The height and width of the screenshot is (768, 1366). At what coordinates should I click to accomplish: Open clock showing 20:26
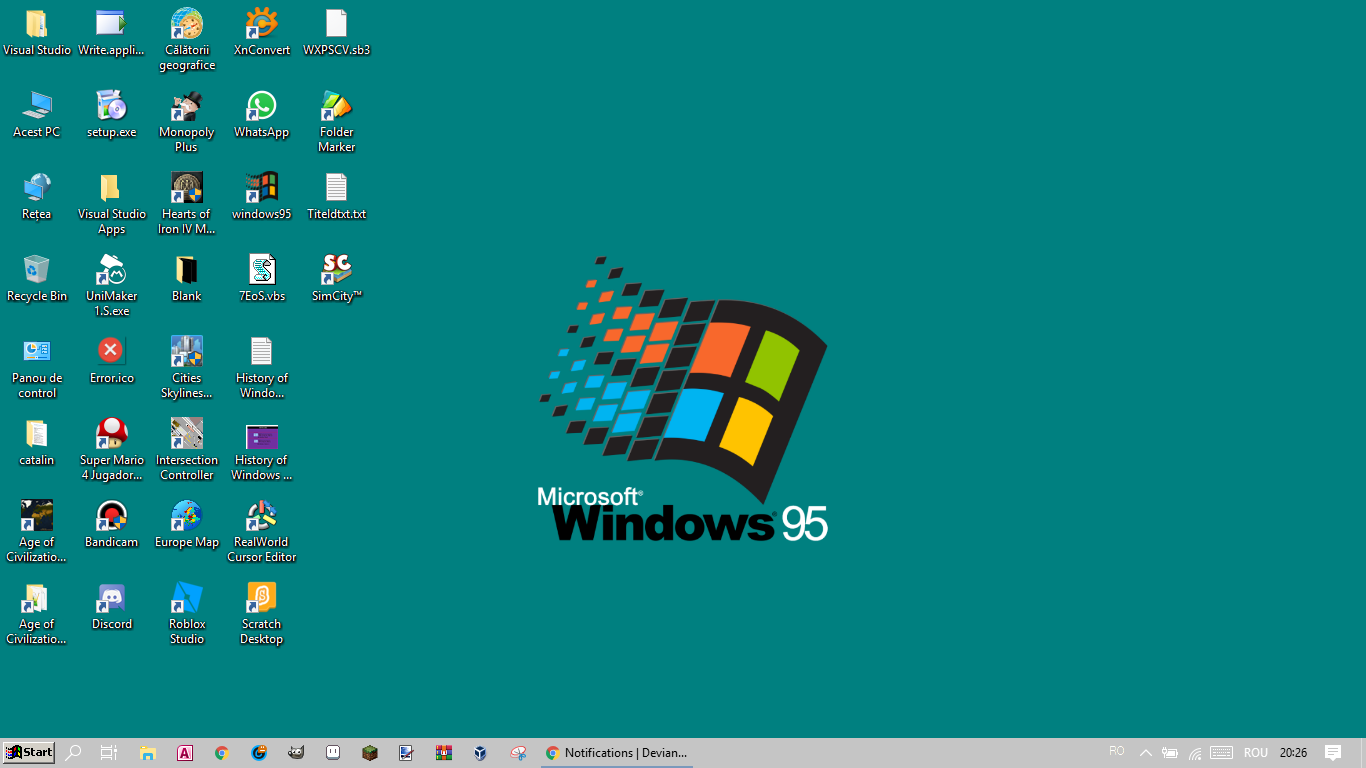(1293, 753)
